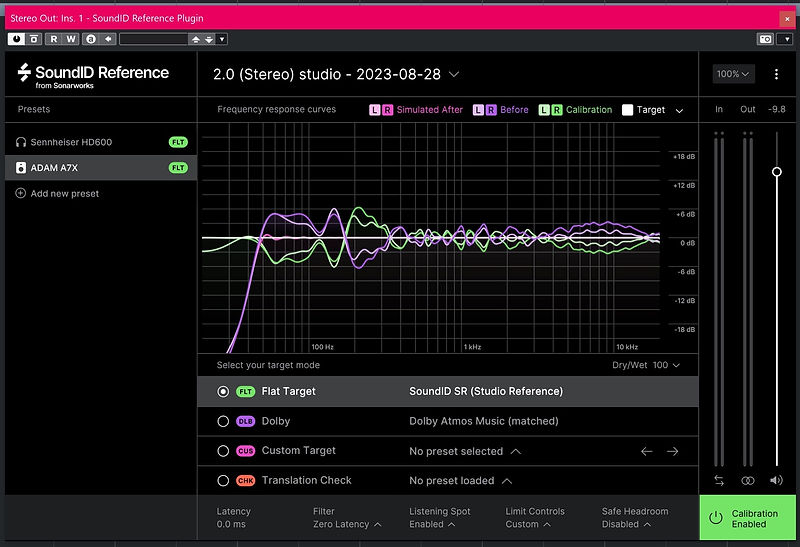Click the copy A to B arrow icon

click(108, 39)
